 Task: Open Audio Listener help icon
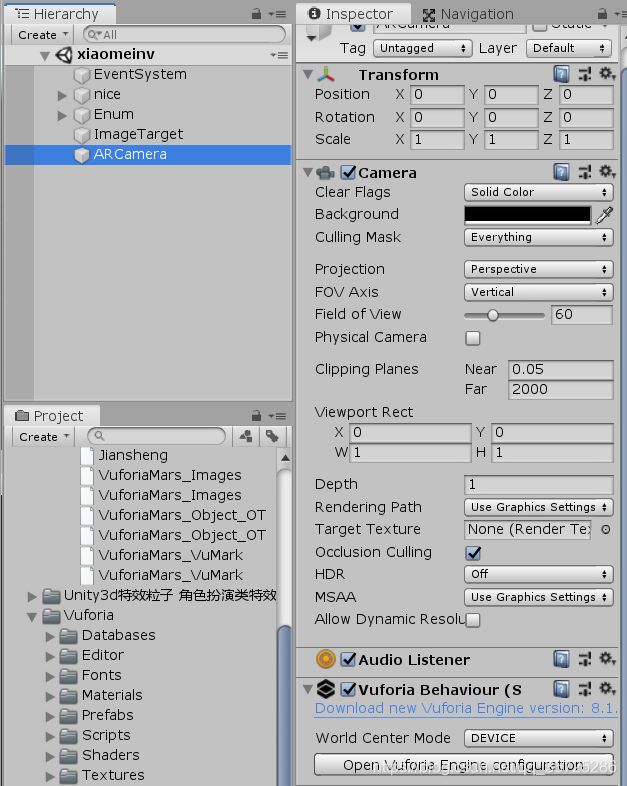(x=561, y=659)
